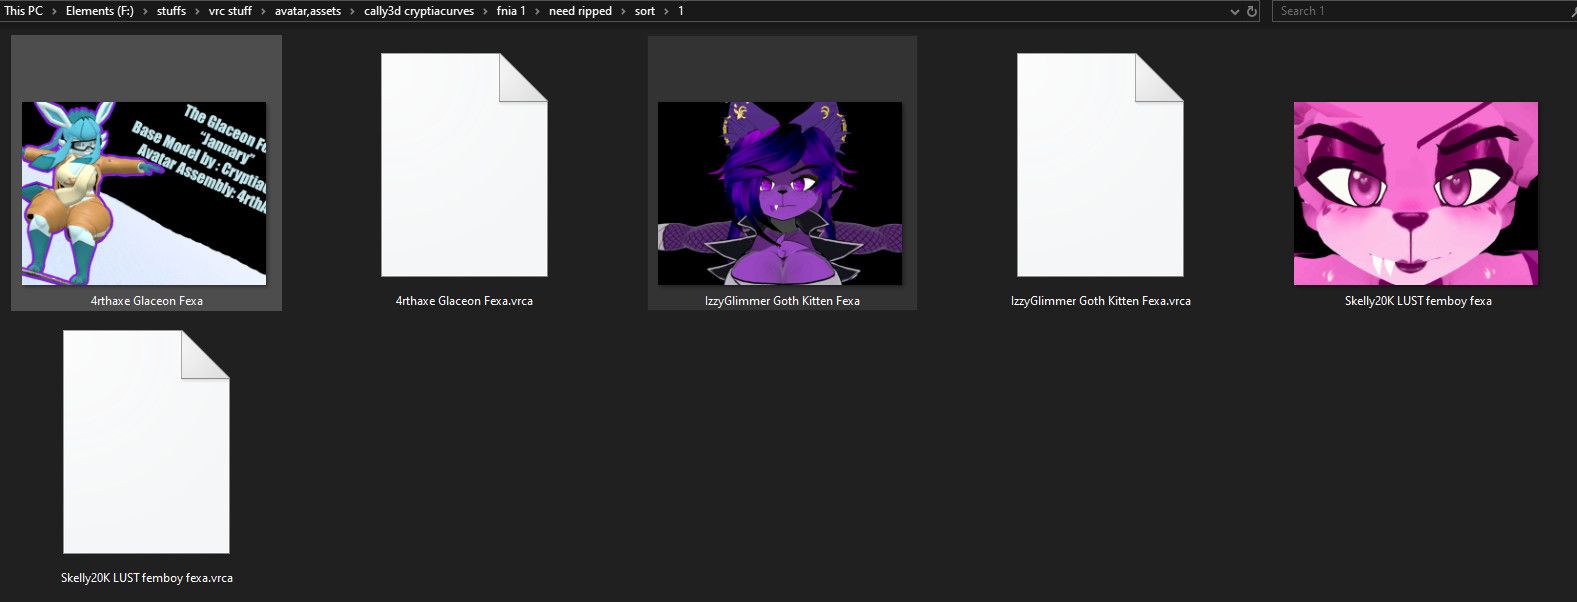This screenshot has width=1577, height=602.
Task: Expand the arrow after stuffs breadcrumb
Action: tap(198, 11)
